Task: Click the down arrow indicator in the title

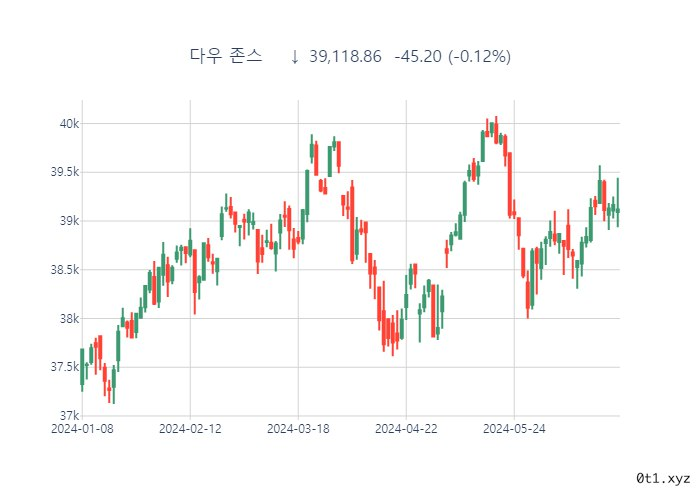Action: pyautogui.click(x=294, y=57)
